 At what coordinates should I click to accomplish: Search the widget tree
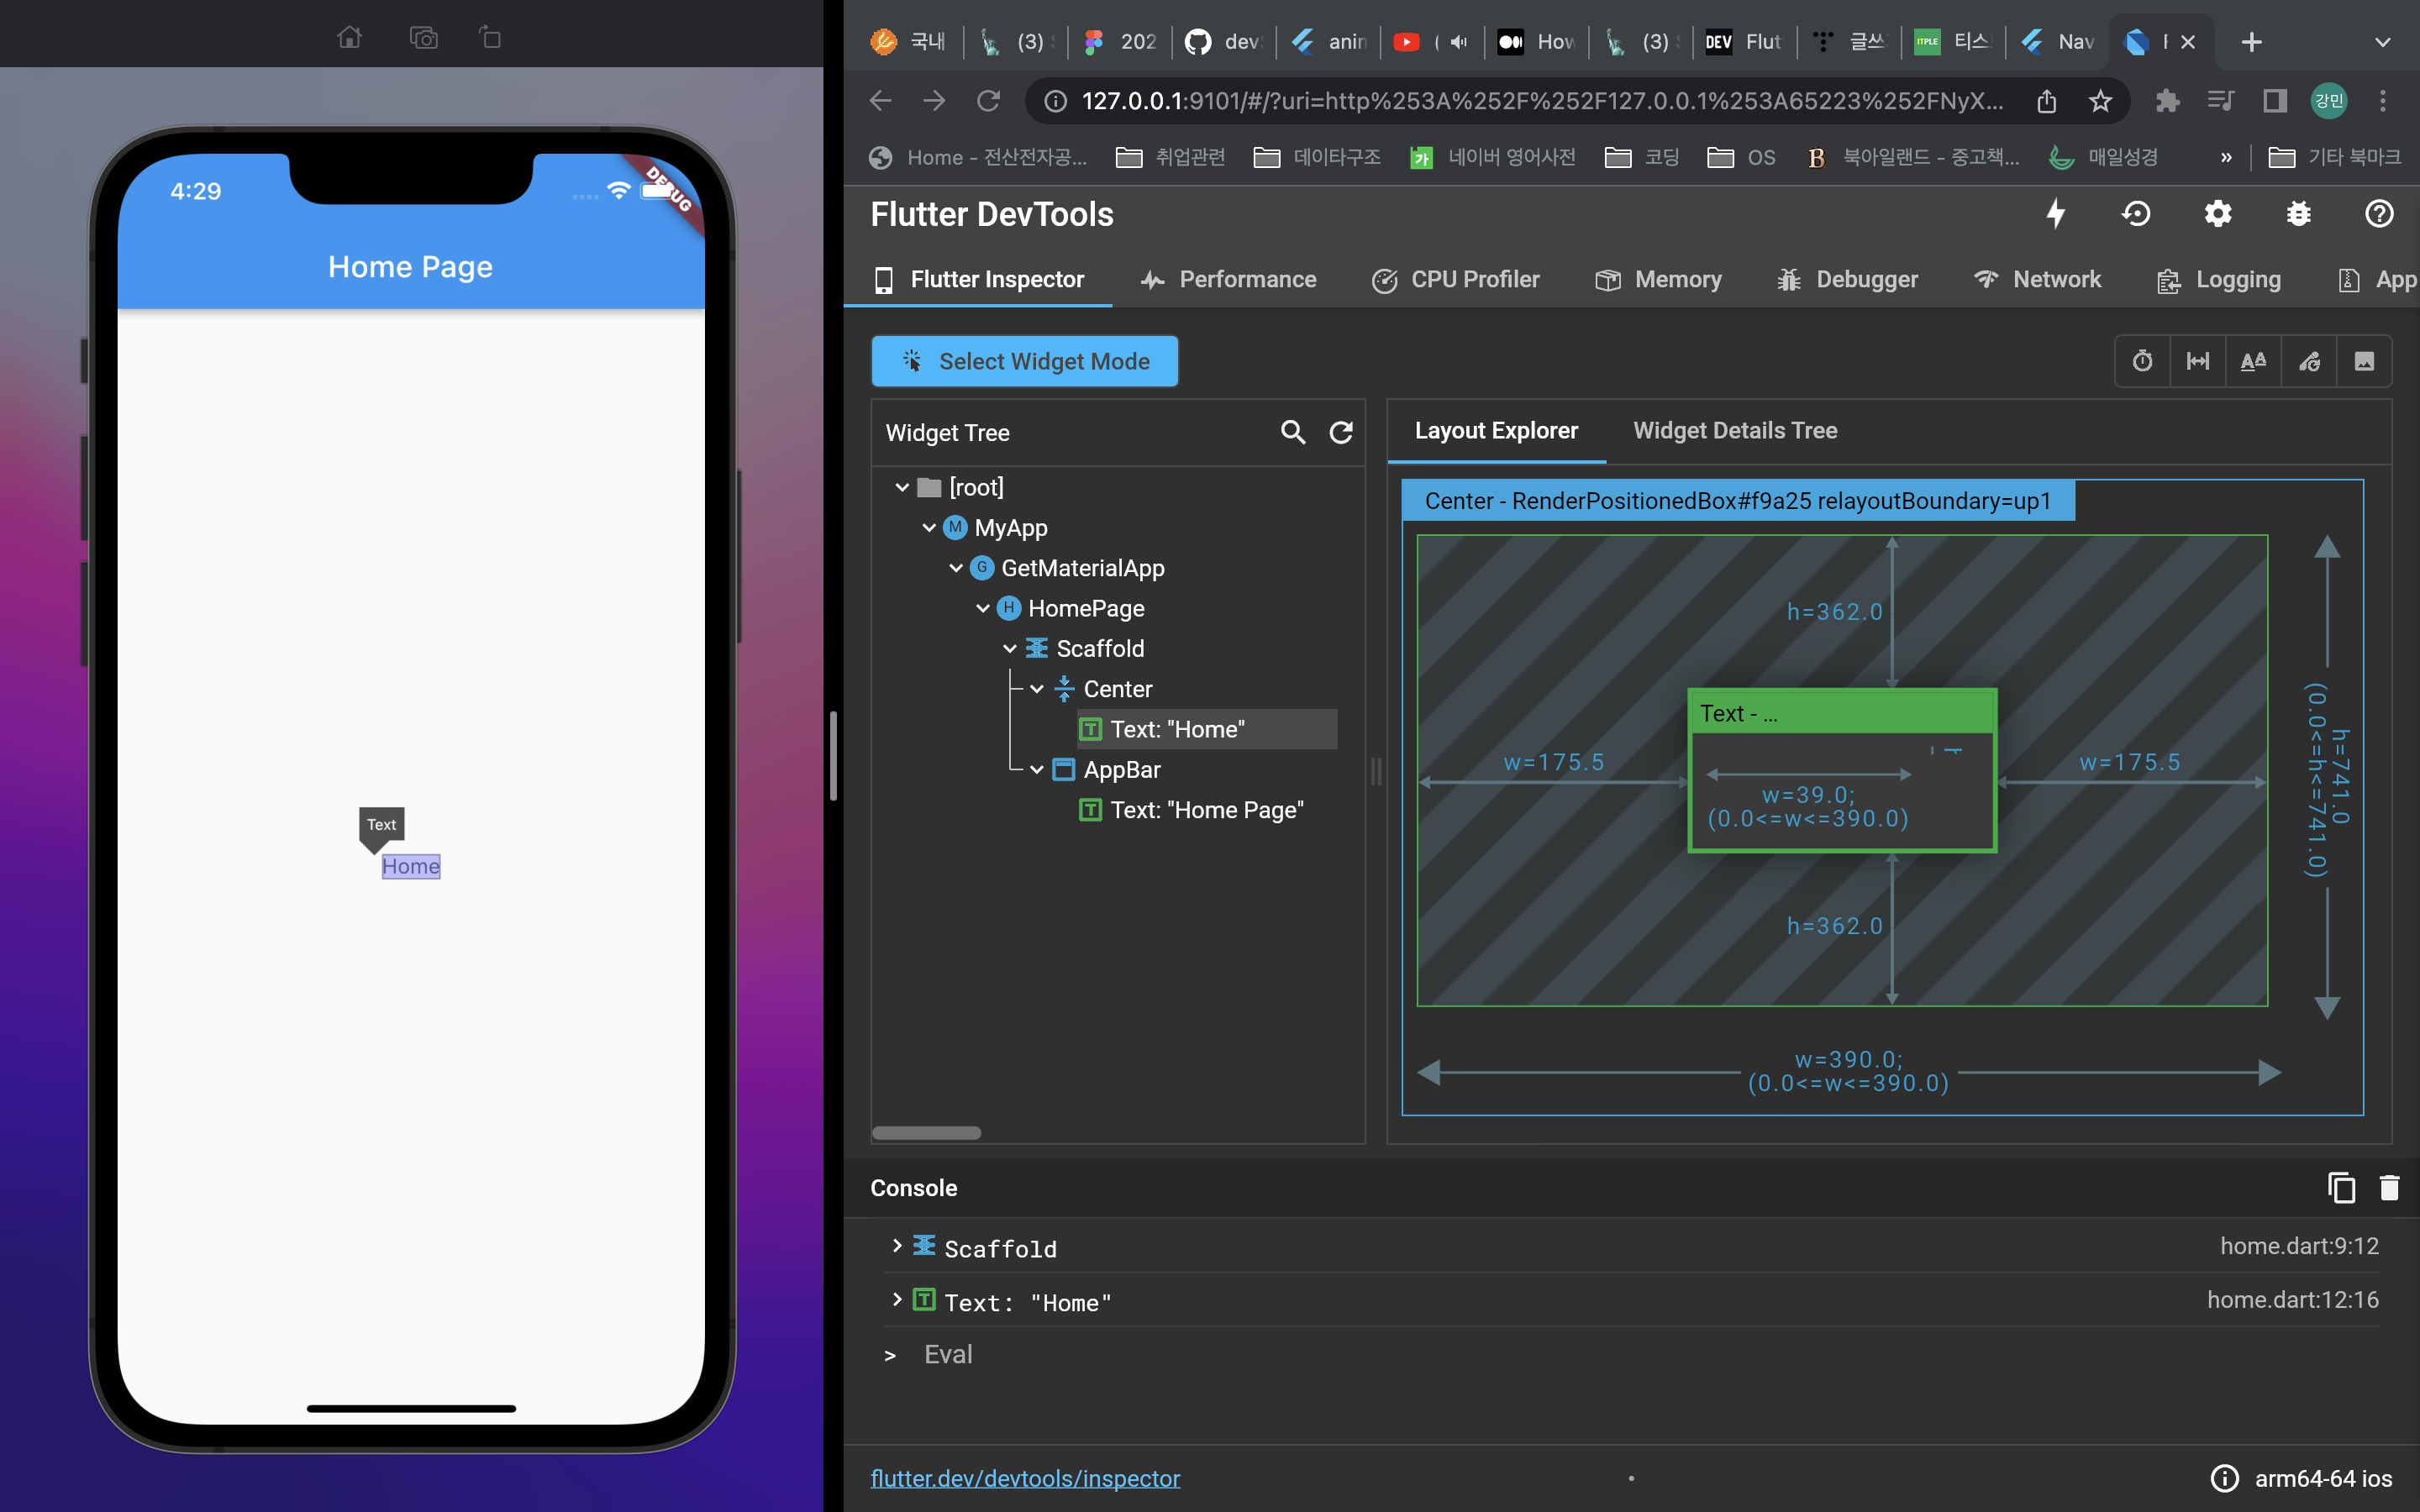click(x=1293, y=432)
